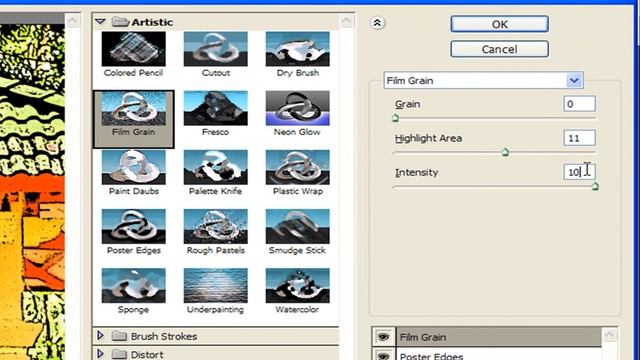Viewport: 640px width, 360px height.
Task: Collapse the Artistic folder triangle
Action: click(x=100, y=21)
